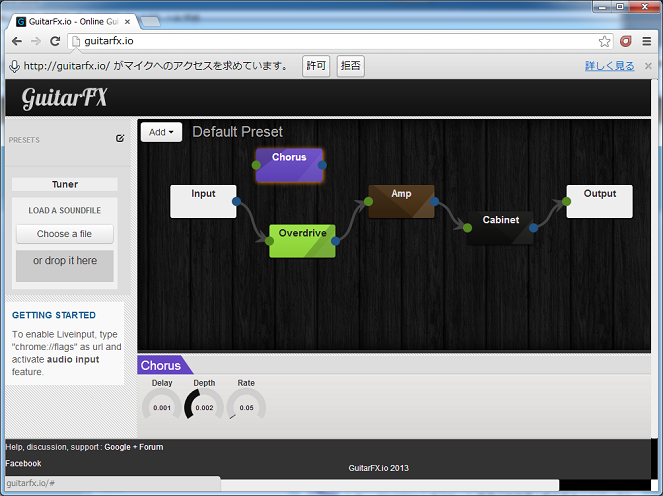Click the Rate knob showing 0.05
This screenshot has height=496, width=663.
(247, 405)
